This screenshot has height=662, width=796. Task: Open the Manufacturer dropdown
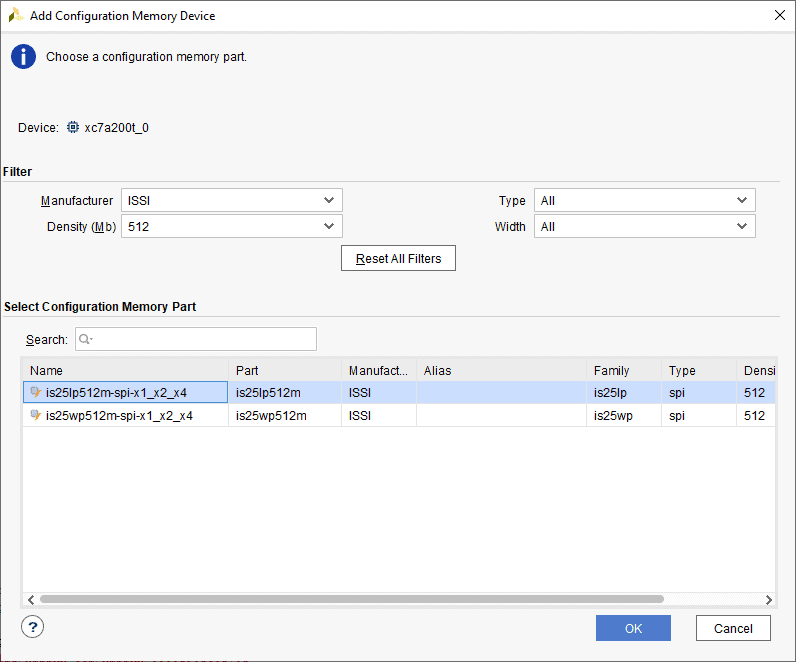tap(232, 201)
